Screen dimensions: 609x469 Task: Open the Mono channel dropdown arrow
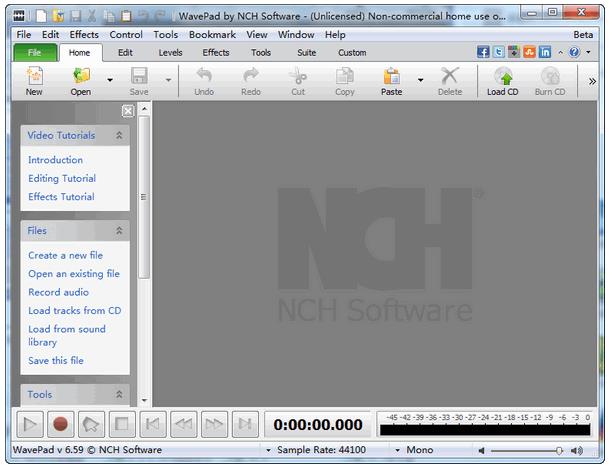click(397, 450)
